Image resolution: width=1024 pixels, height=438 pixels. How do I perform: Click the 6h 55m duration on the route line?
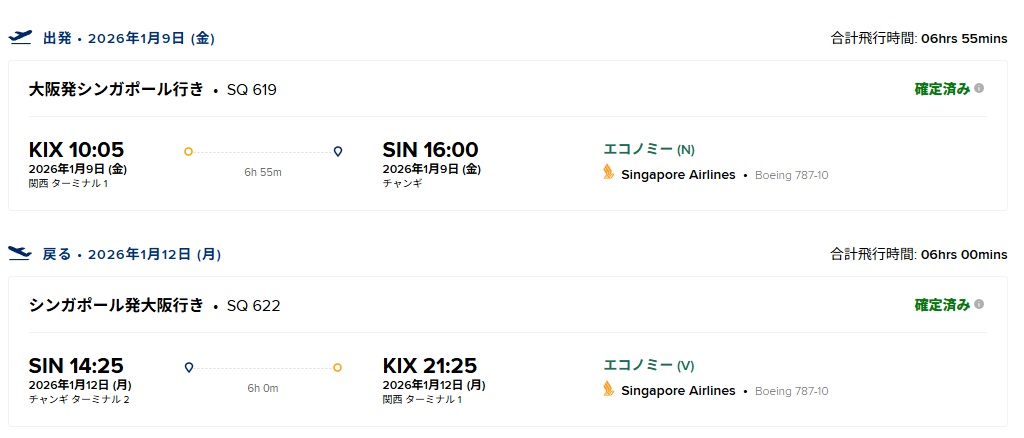tap(263, 172)
